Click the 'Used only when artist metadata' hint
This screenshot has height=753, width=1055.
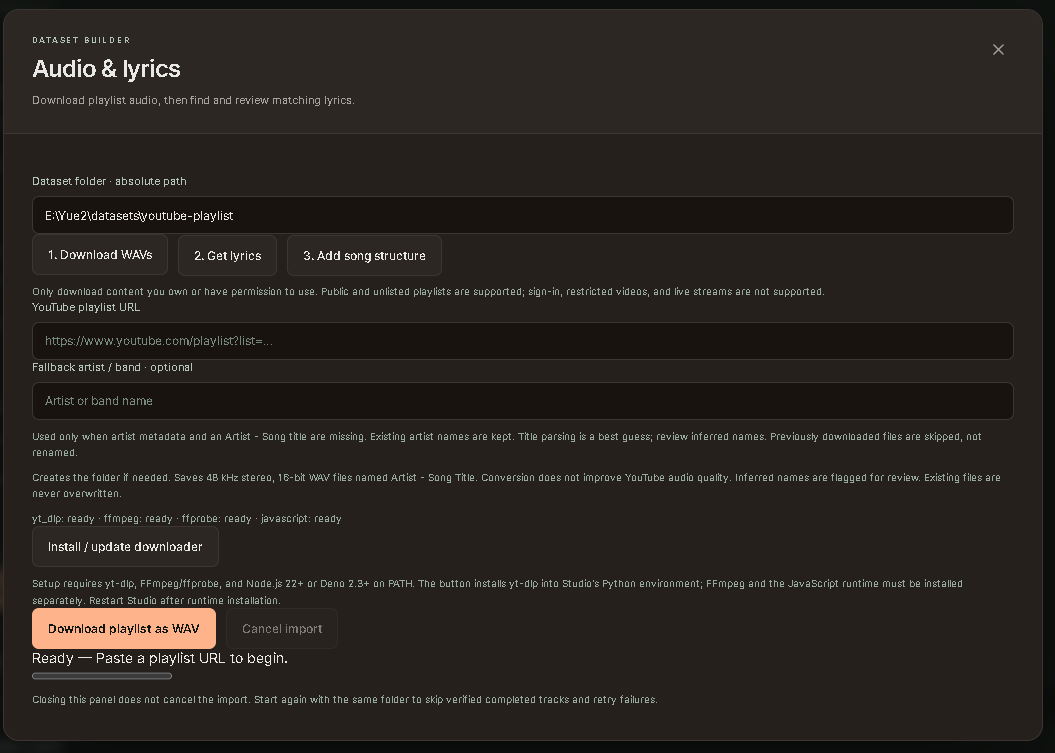(507, 444)
